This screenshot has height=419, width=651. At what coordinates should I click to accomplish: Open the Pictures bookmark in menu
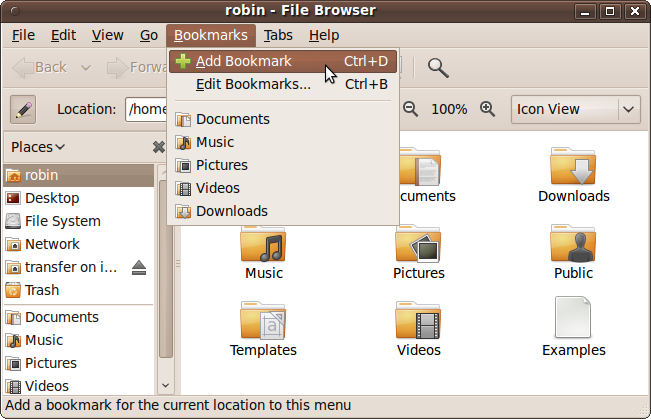point(283,165)
